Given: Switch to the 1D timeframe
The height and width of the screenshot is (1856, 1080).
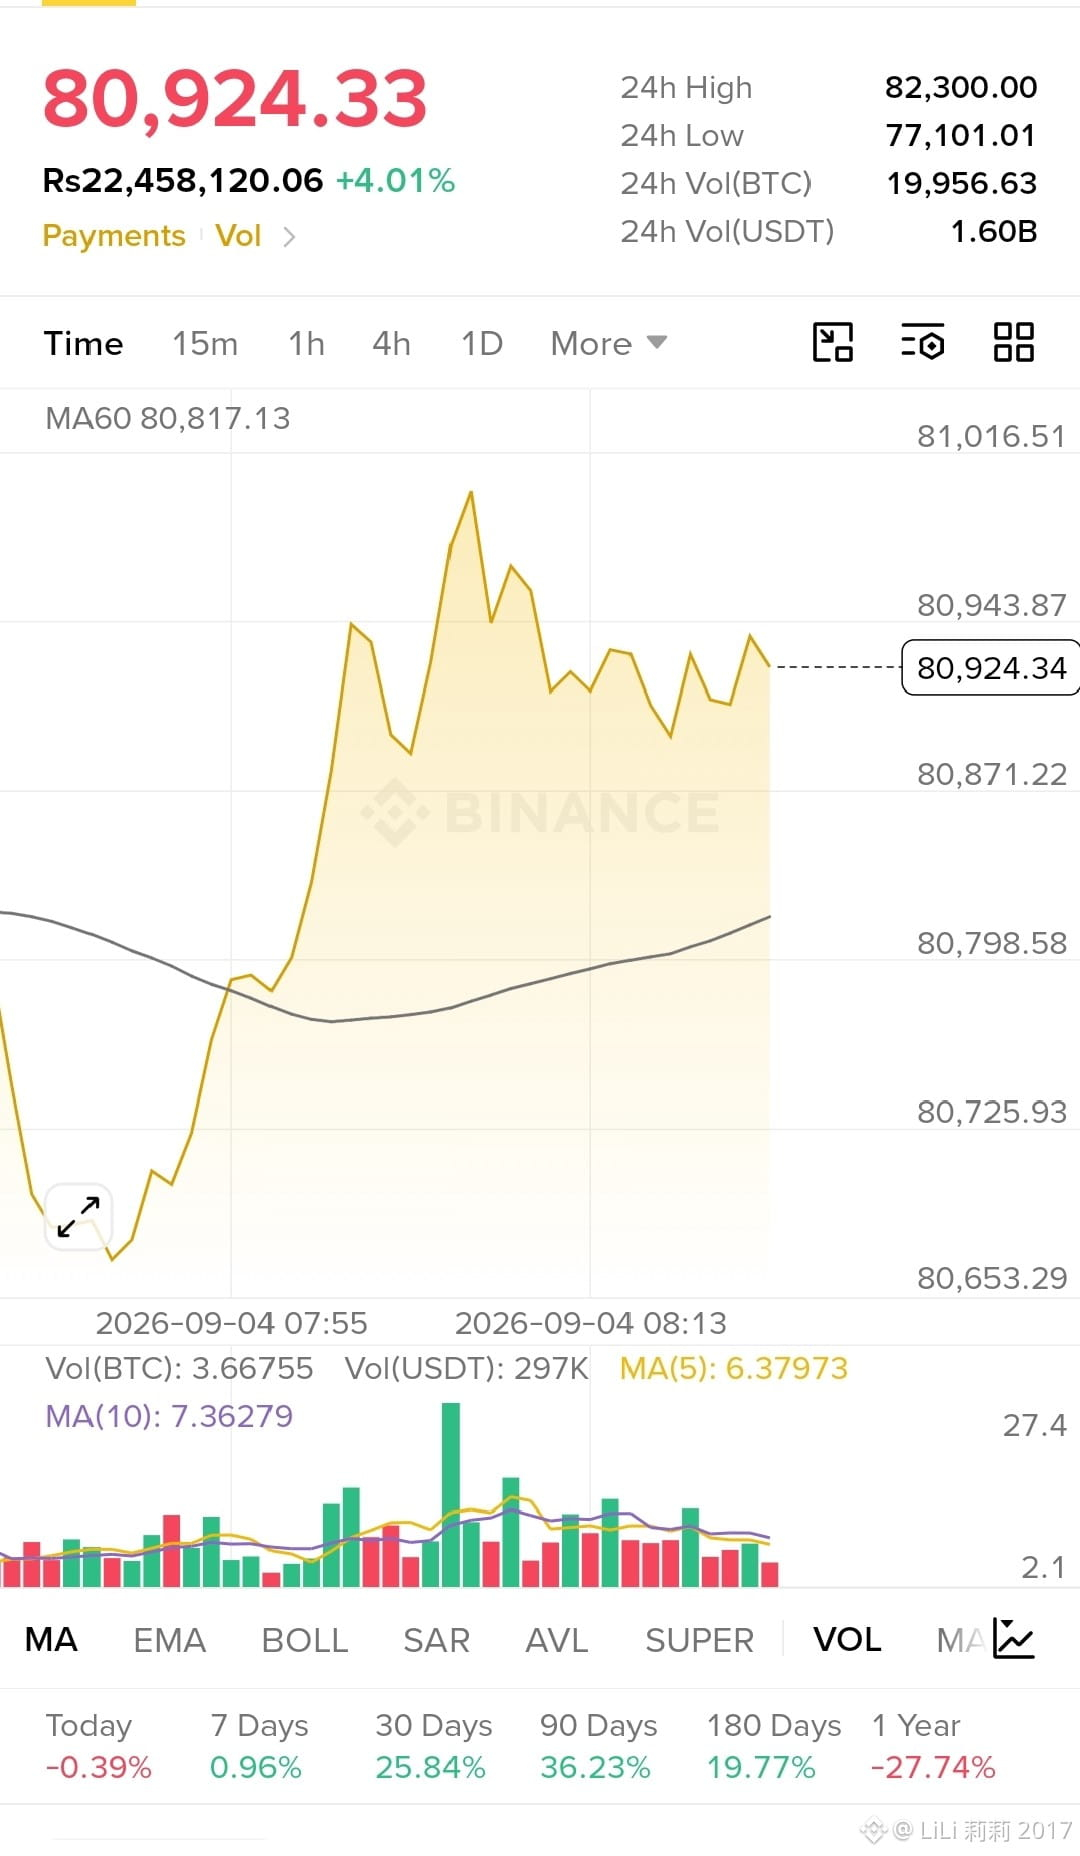Looking at the screenshot, I should pos(481,343).
